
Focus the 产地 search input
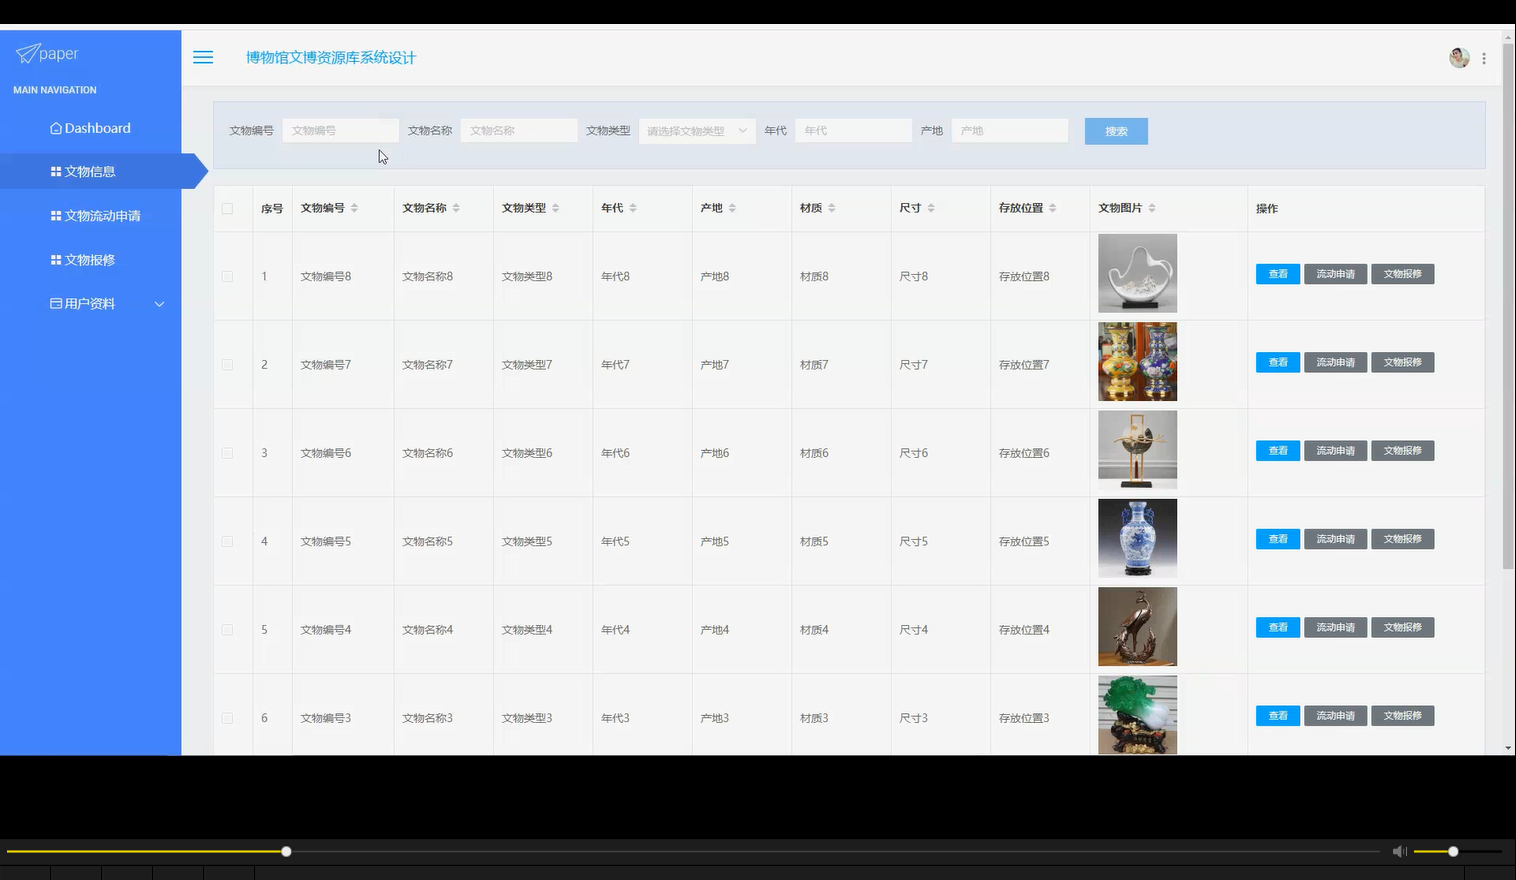(1010, 131)
